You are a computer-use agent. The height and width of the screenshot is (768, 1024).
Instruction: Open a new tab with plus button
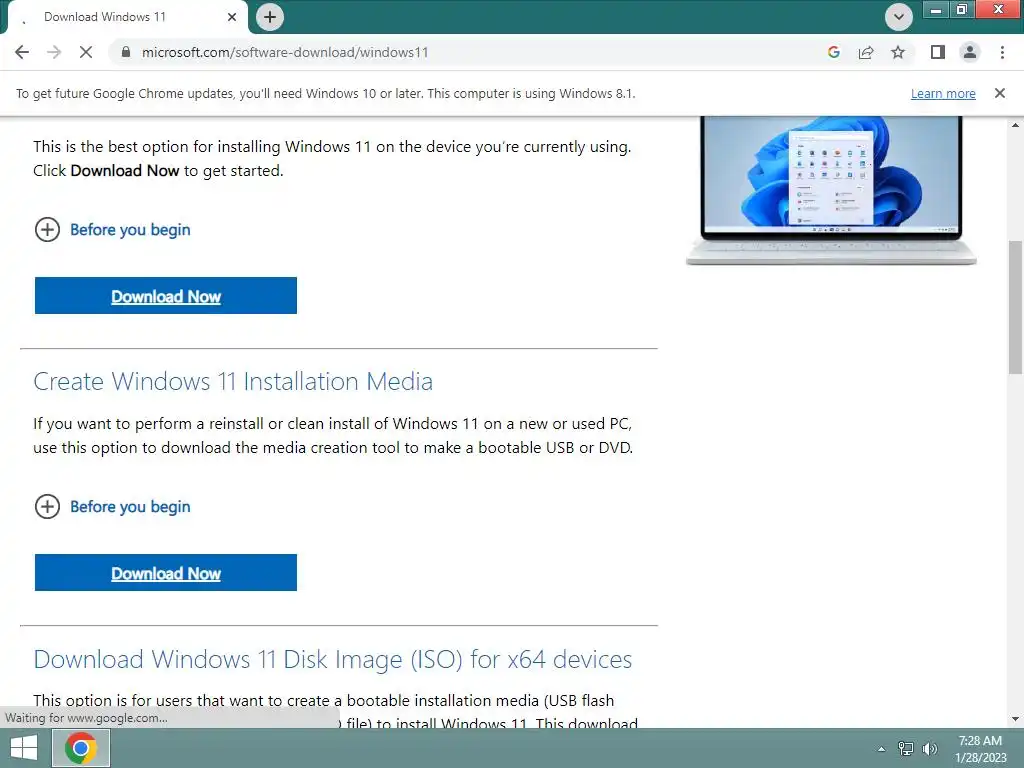click(270, 17)
